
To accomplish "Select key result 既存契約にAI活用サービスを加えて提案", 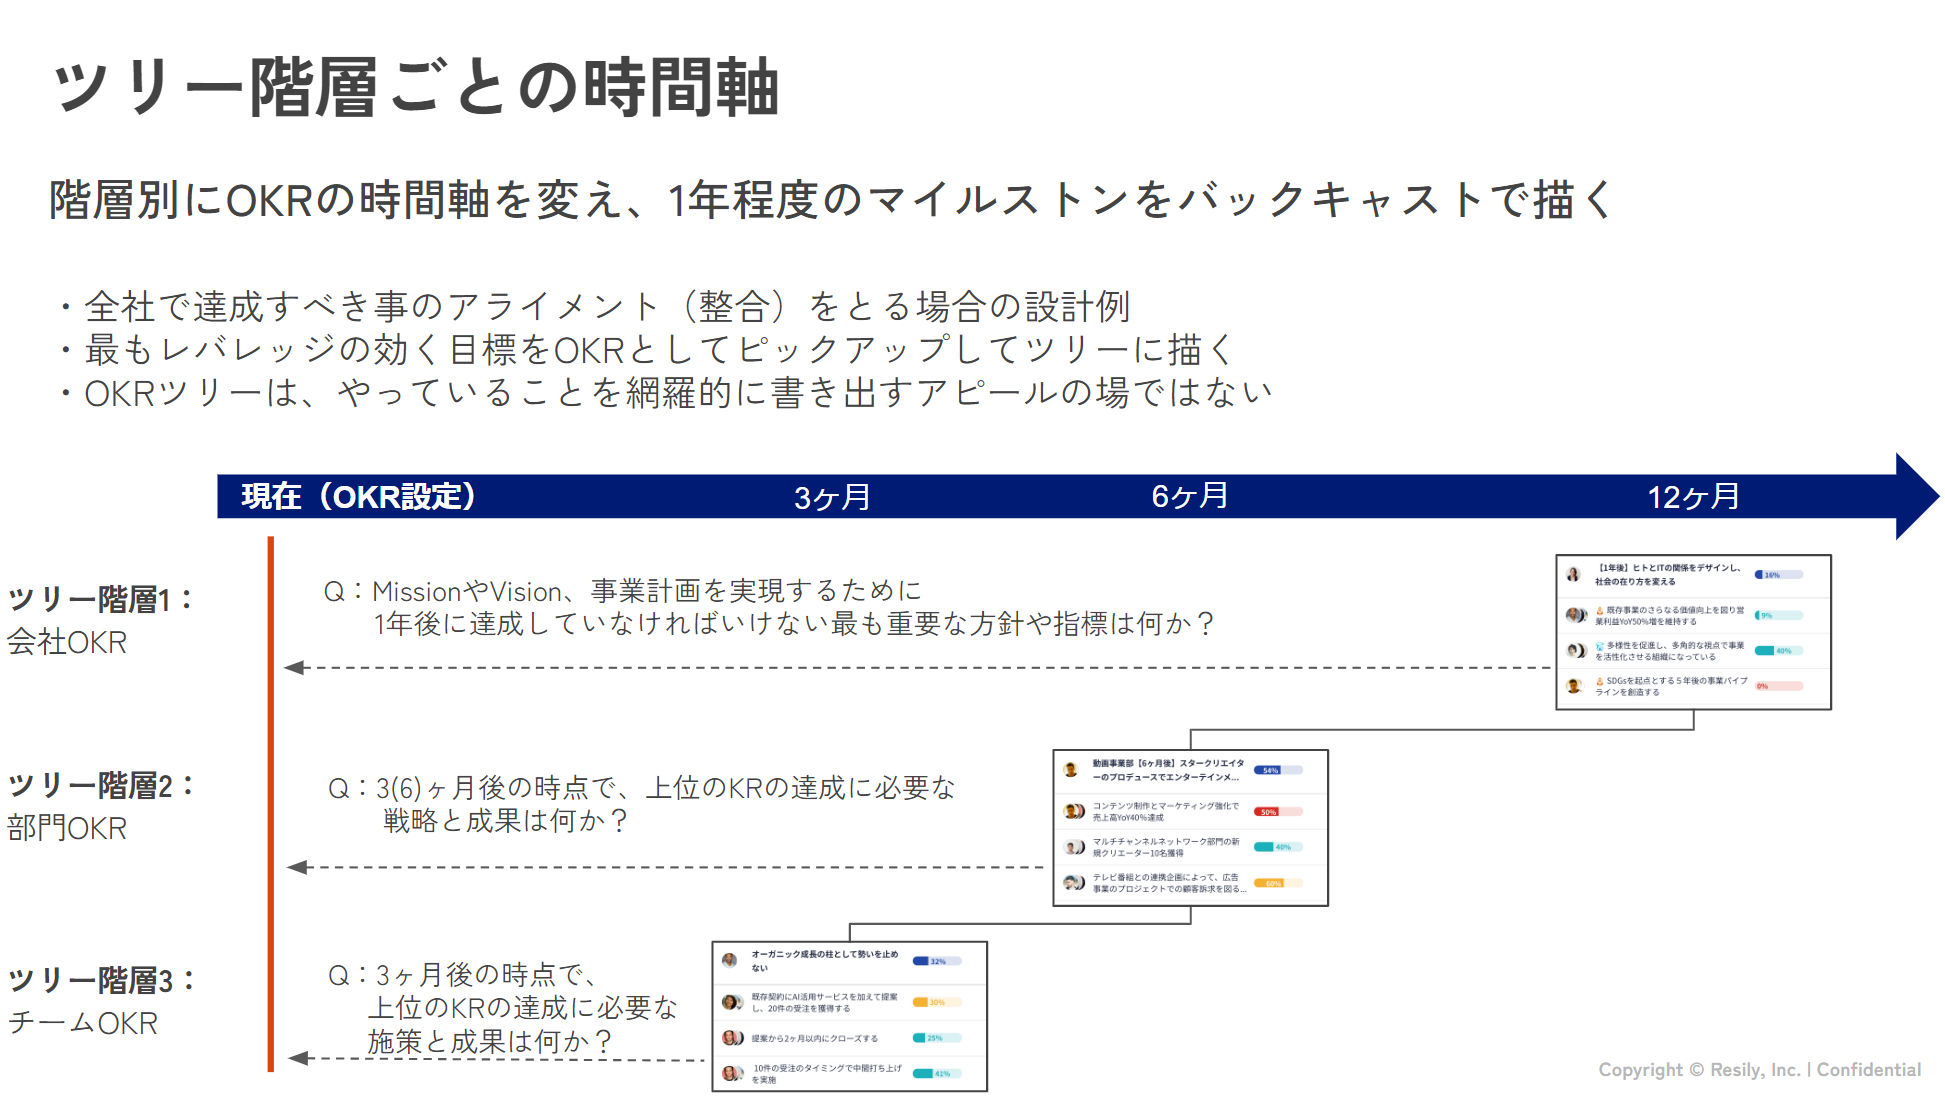I will tap(825, 1002).
